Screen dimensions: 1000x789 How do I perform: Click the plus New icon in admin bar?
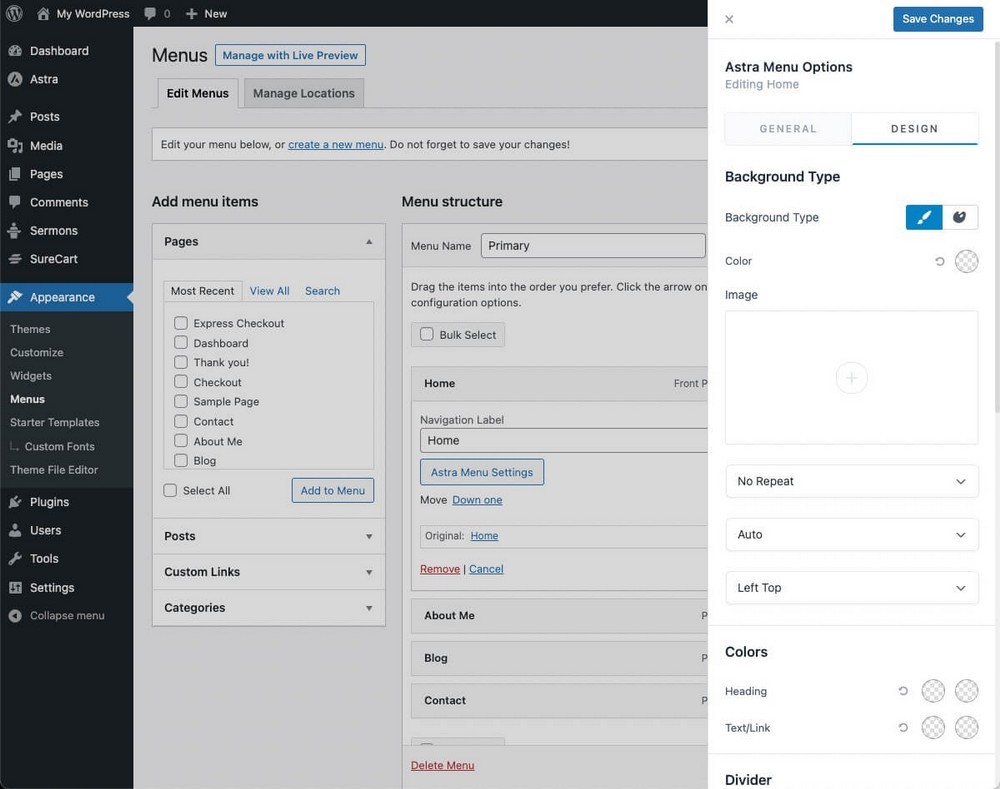(191, 13)
